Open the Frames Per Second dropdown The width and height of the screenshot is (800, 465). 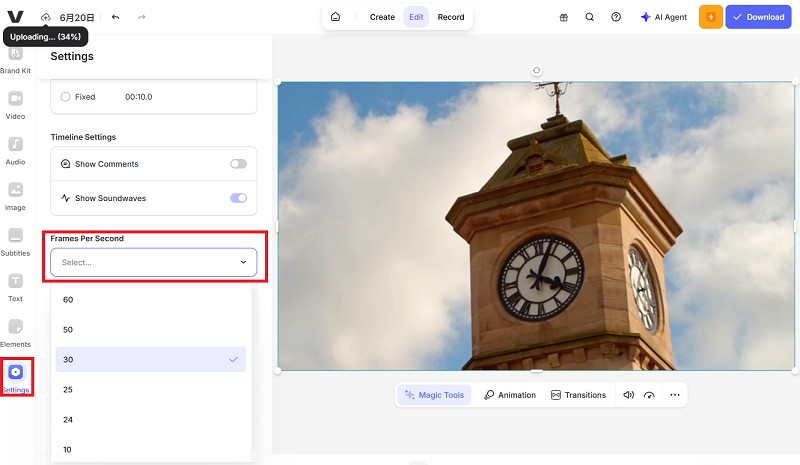(153, 262)
